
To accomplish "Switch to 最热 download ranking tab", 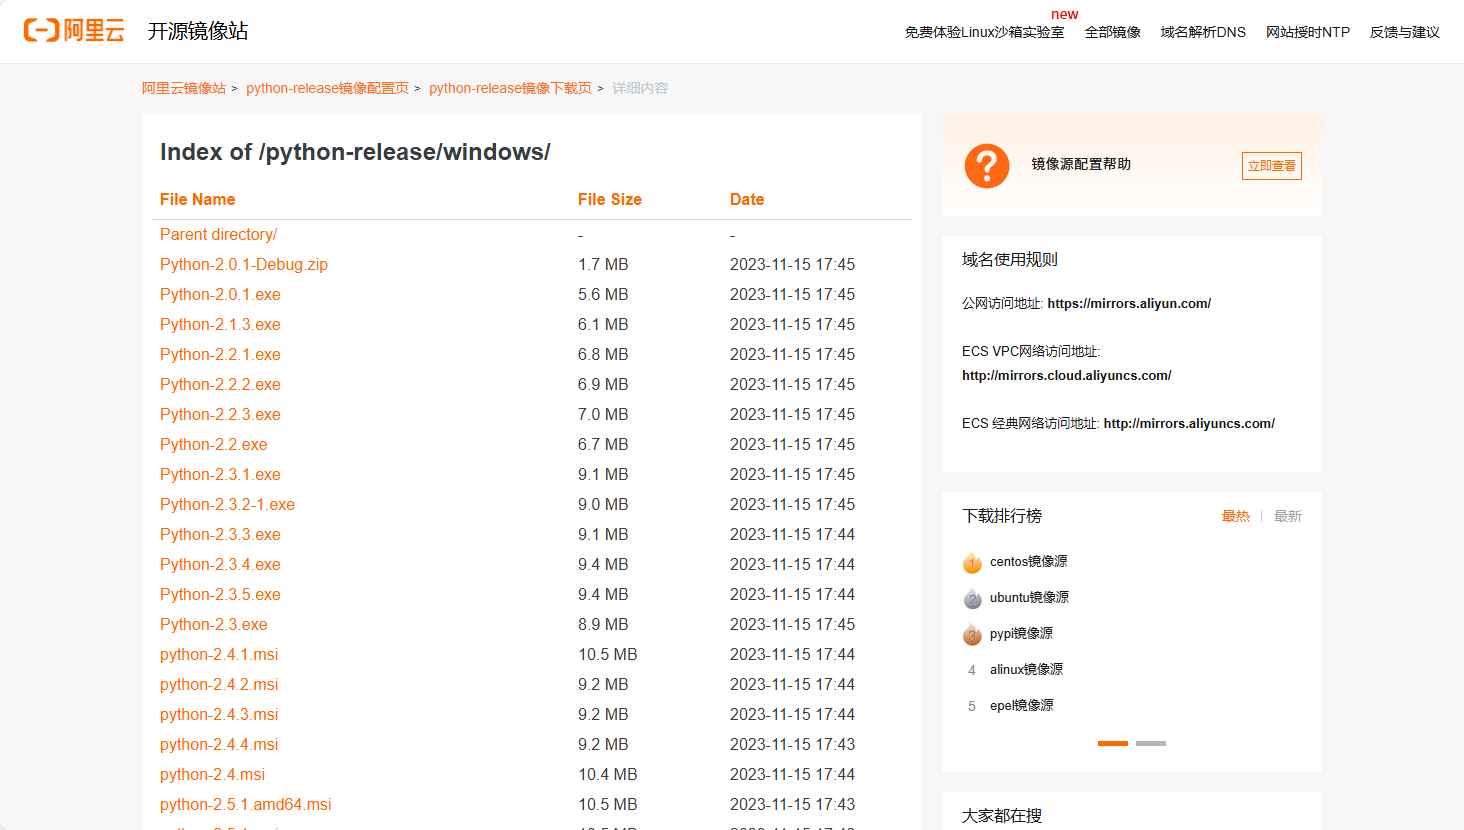I will [x=1236, y=516].
